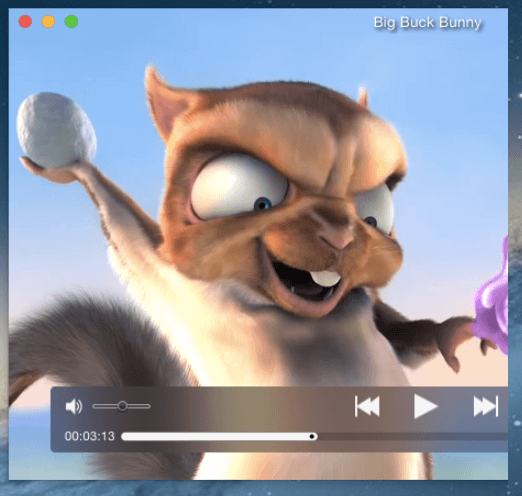The height and width of the screenshot is (496, 522).
Task: Jump ahead on the unplayed seek bar portion
Action: coord(412,436)
